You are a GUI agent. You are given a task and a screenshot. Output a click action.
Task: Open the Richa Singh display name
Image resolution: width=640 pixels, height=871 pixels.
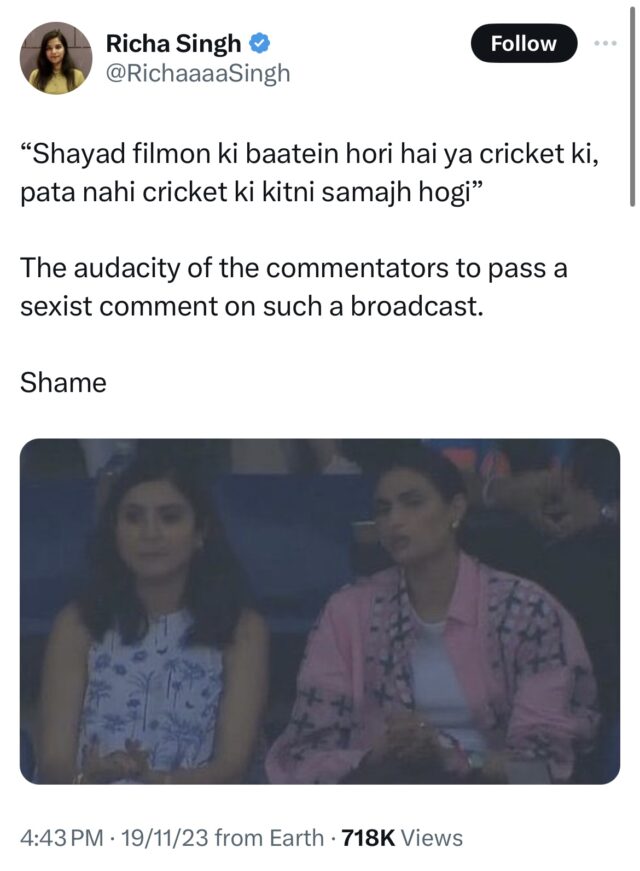point(173,43)
